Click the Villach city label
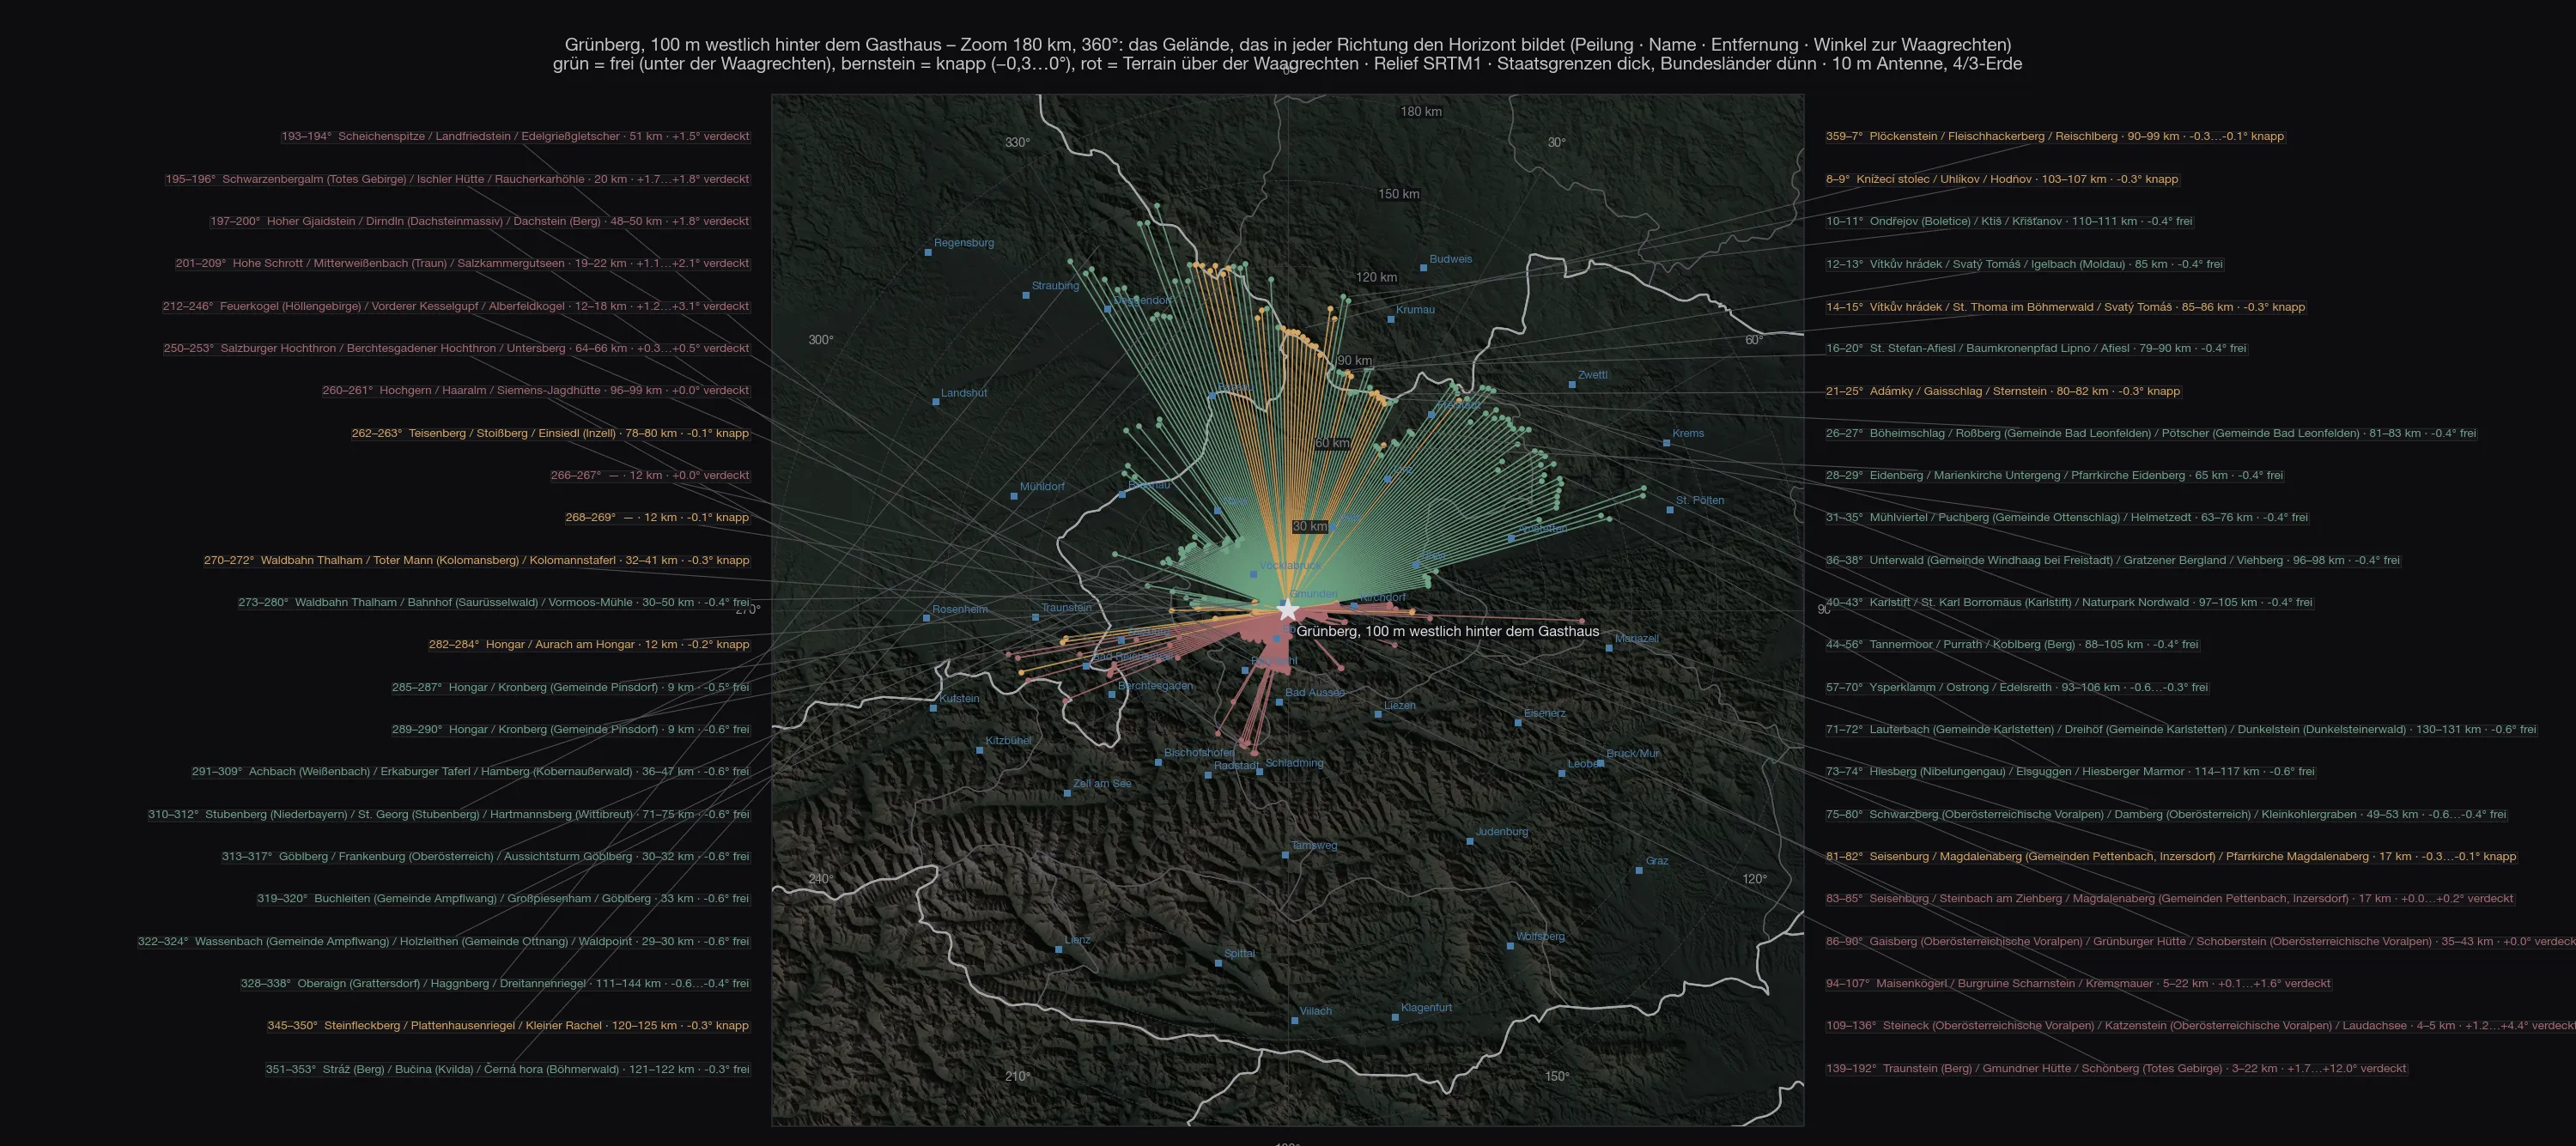Image resolution: width=2576 pixels, height=1146 pixels. click(x=1316, y=1011)
